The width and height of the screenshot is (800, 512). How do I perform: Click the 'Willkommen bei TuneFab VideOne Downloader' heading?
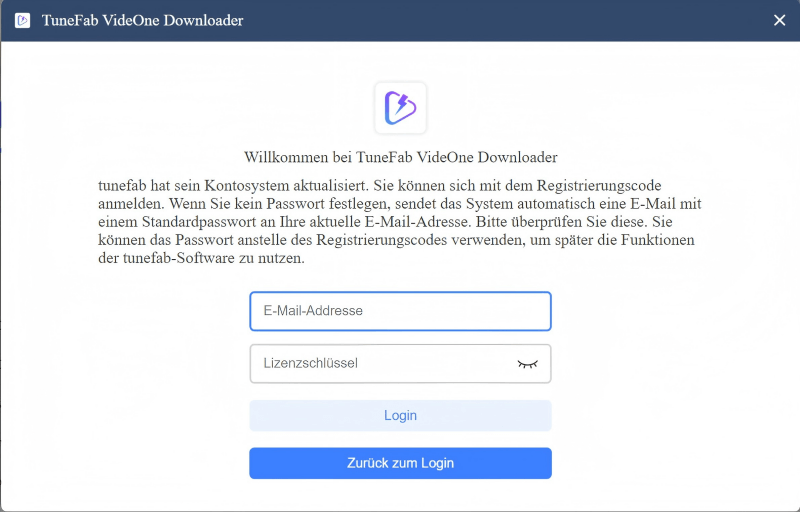(x=401, y=157)
